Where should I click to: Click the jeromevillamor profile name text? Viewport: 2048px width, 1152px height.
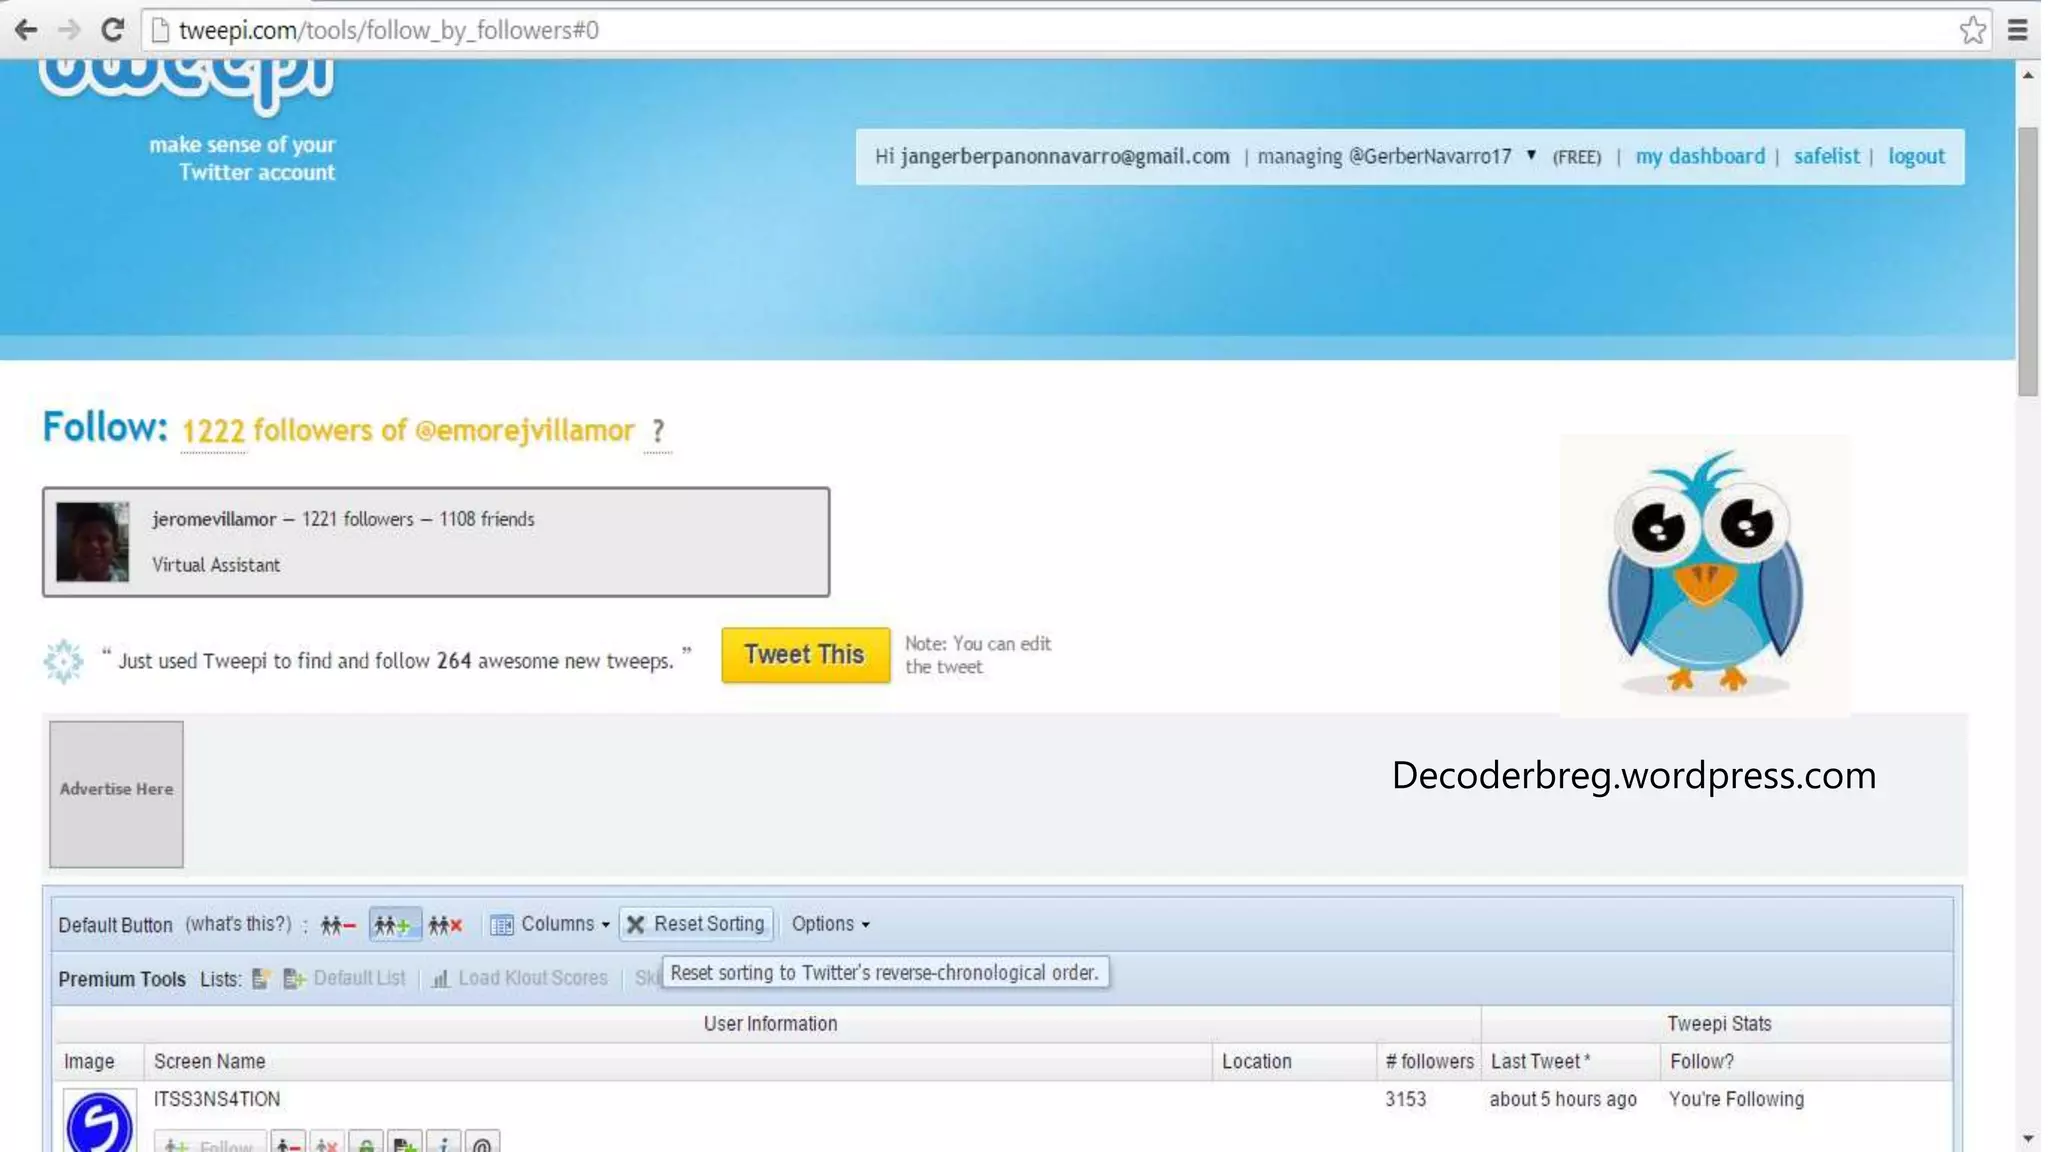pos(214,519)
